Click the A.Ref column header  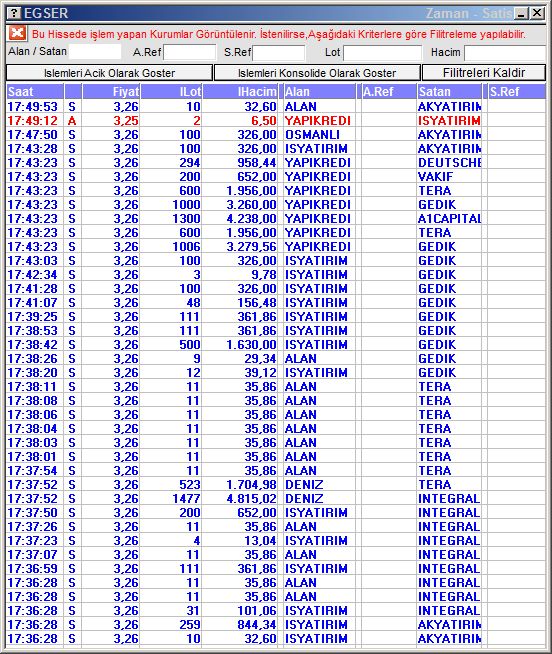389,92
